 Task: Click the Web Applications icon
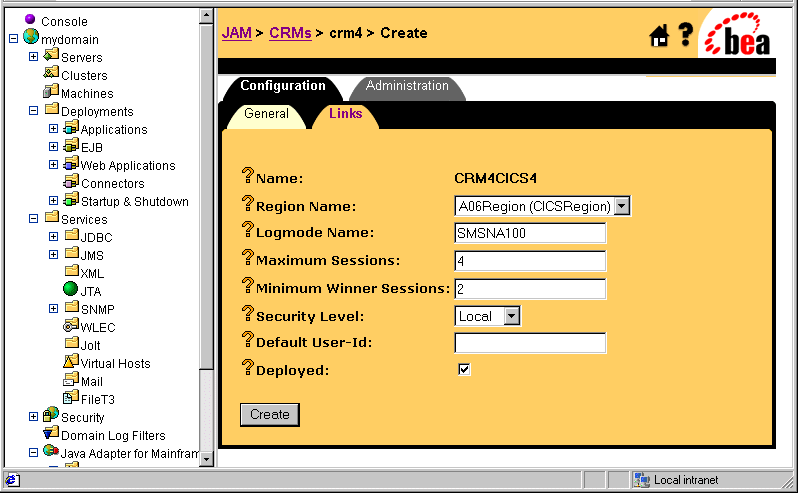click(71, 163)
